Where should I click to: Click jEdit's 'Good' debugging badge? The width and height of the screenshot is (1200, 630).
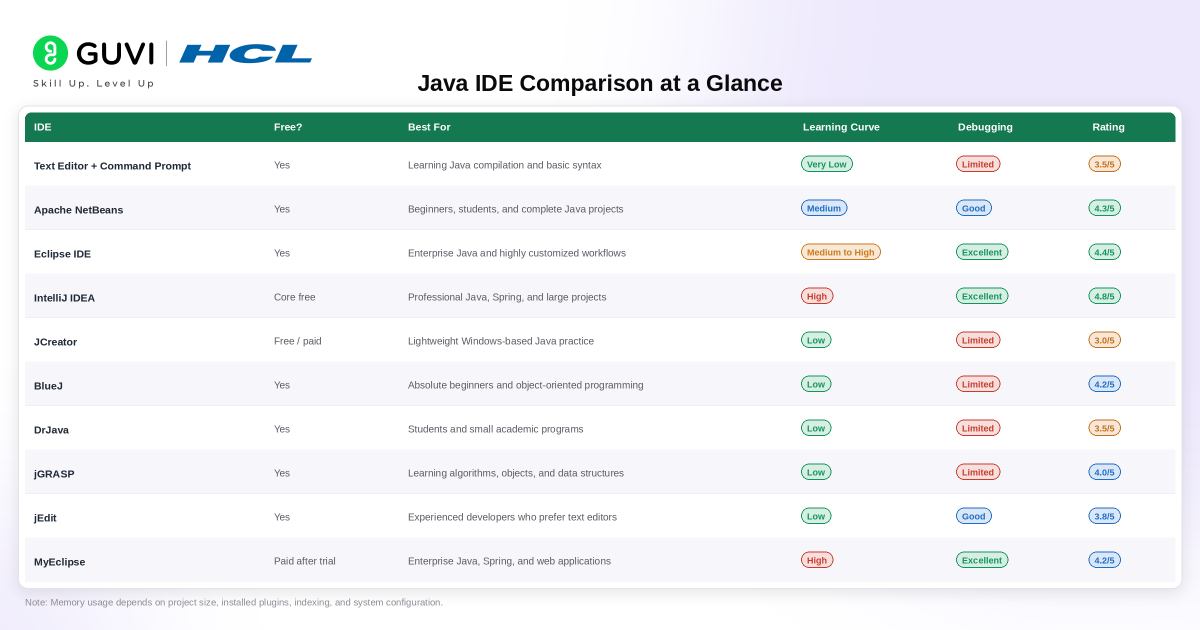(974, 516)
